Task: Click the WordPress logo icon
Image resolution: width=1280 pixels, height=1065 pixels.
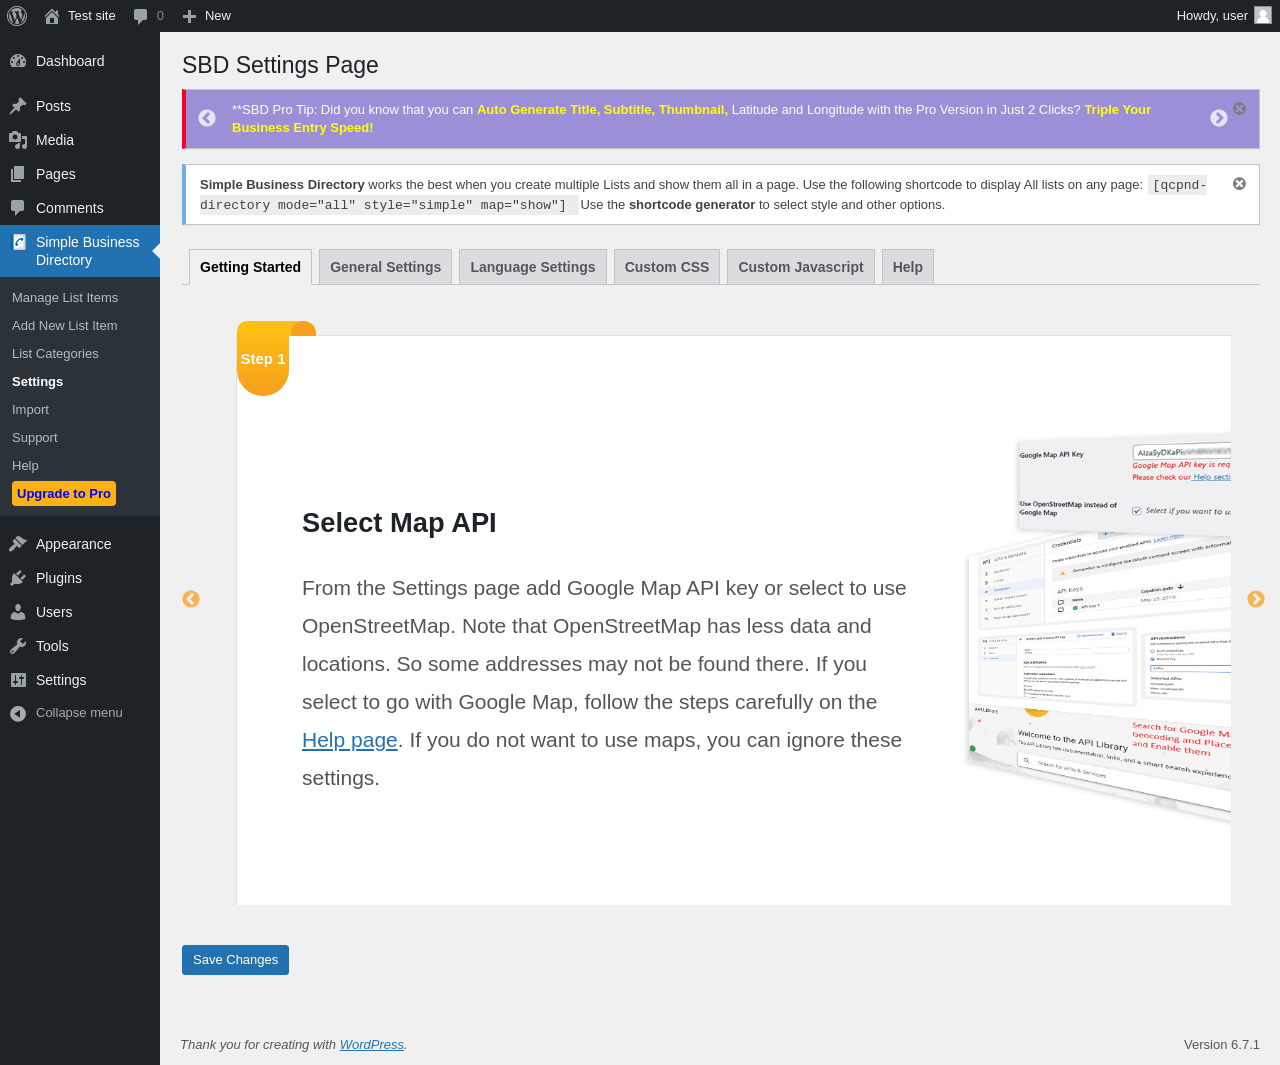Action: click(17, 16)
